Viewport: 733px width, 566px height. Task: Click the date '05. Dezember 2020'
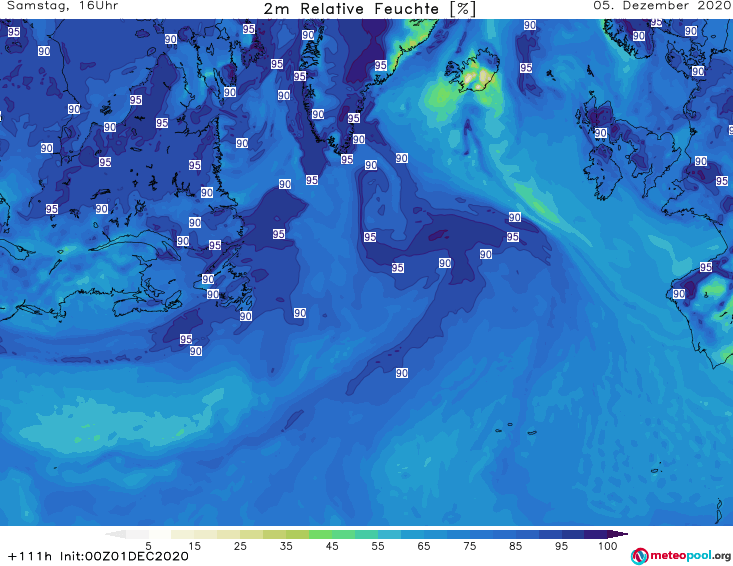click(x=662, y=6)
